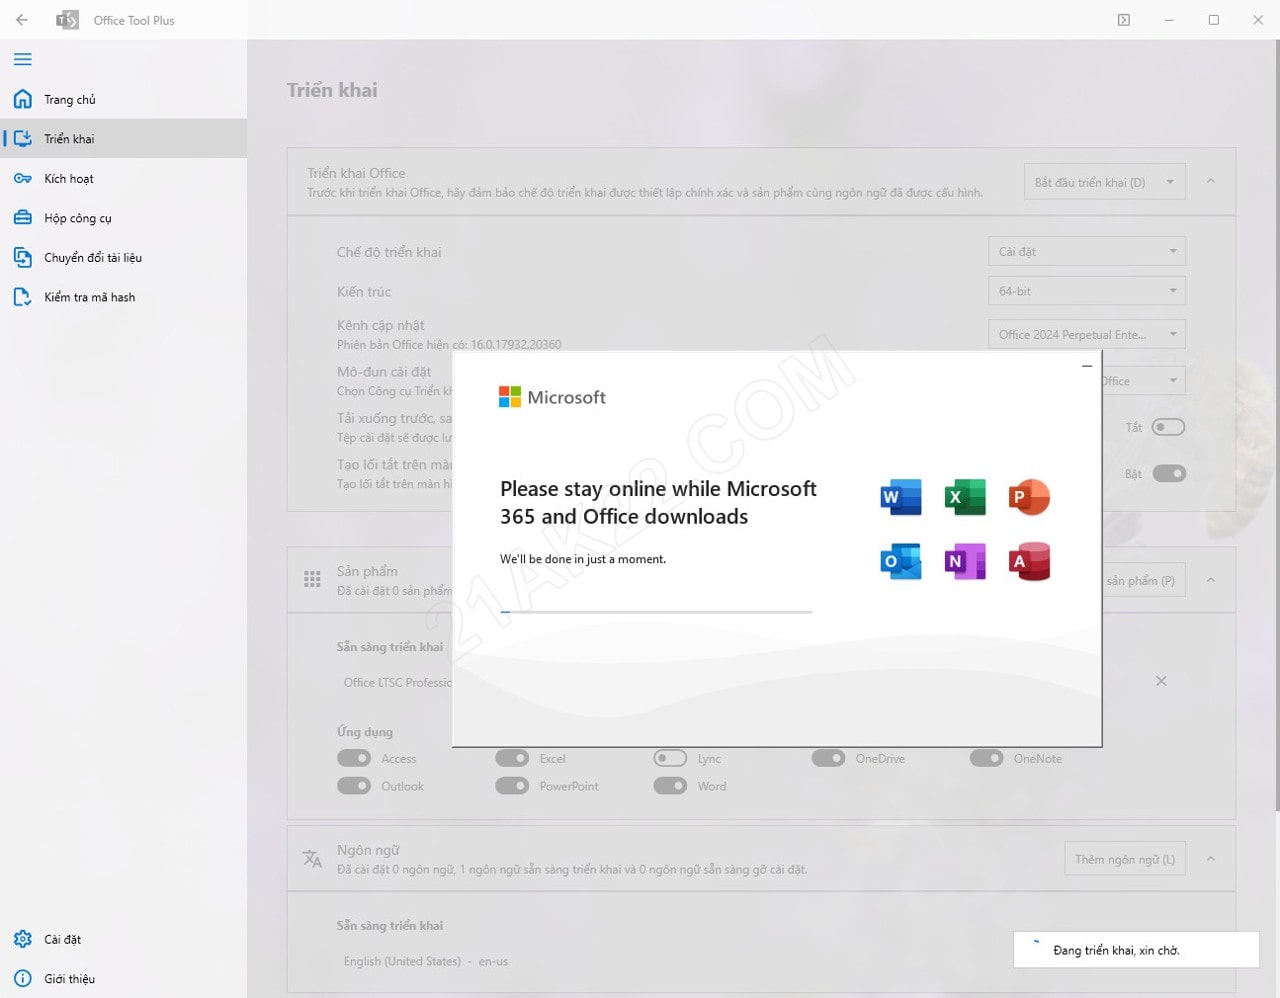Collapse the Sản phẩm section
This screenshot has width=1280, height=998.
tap(1211, 580)
